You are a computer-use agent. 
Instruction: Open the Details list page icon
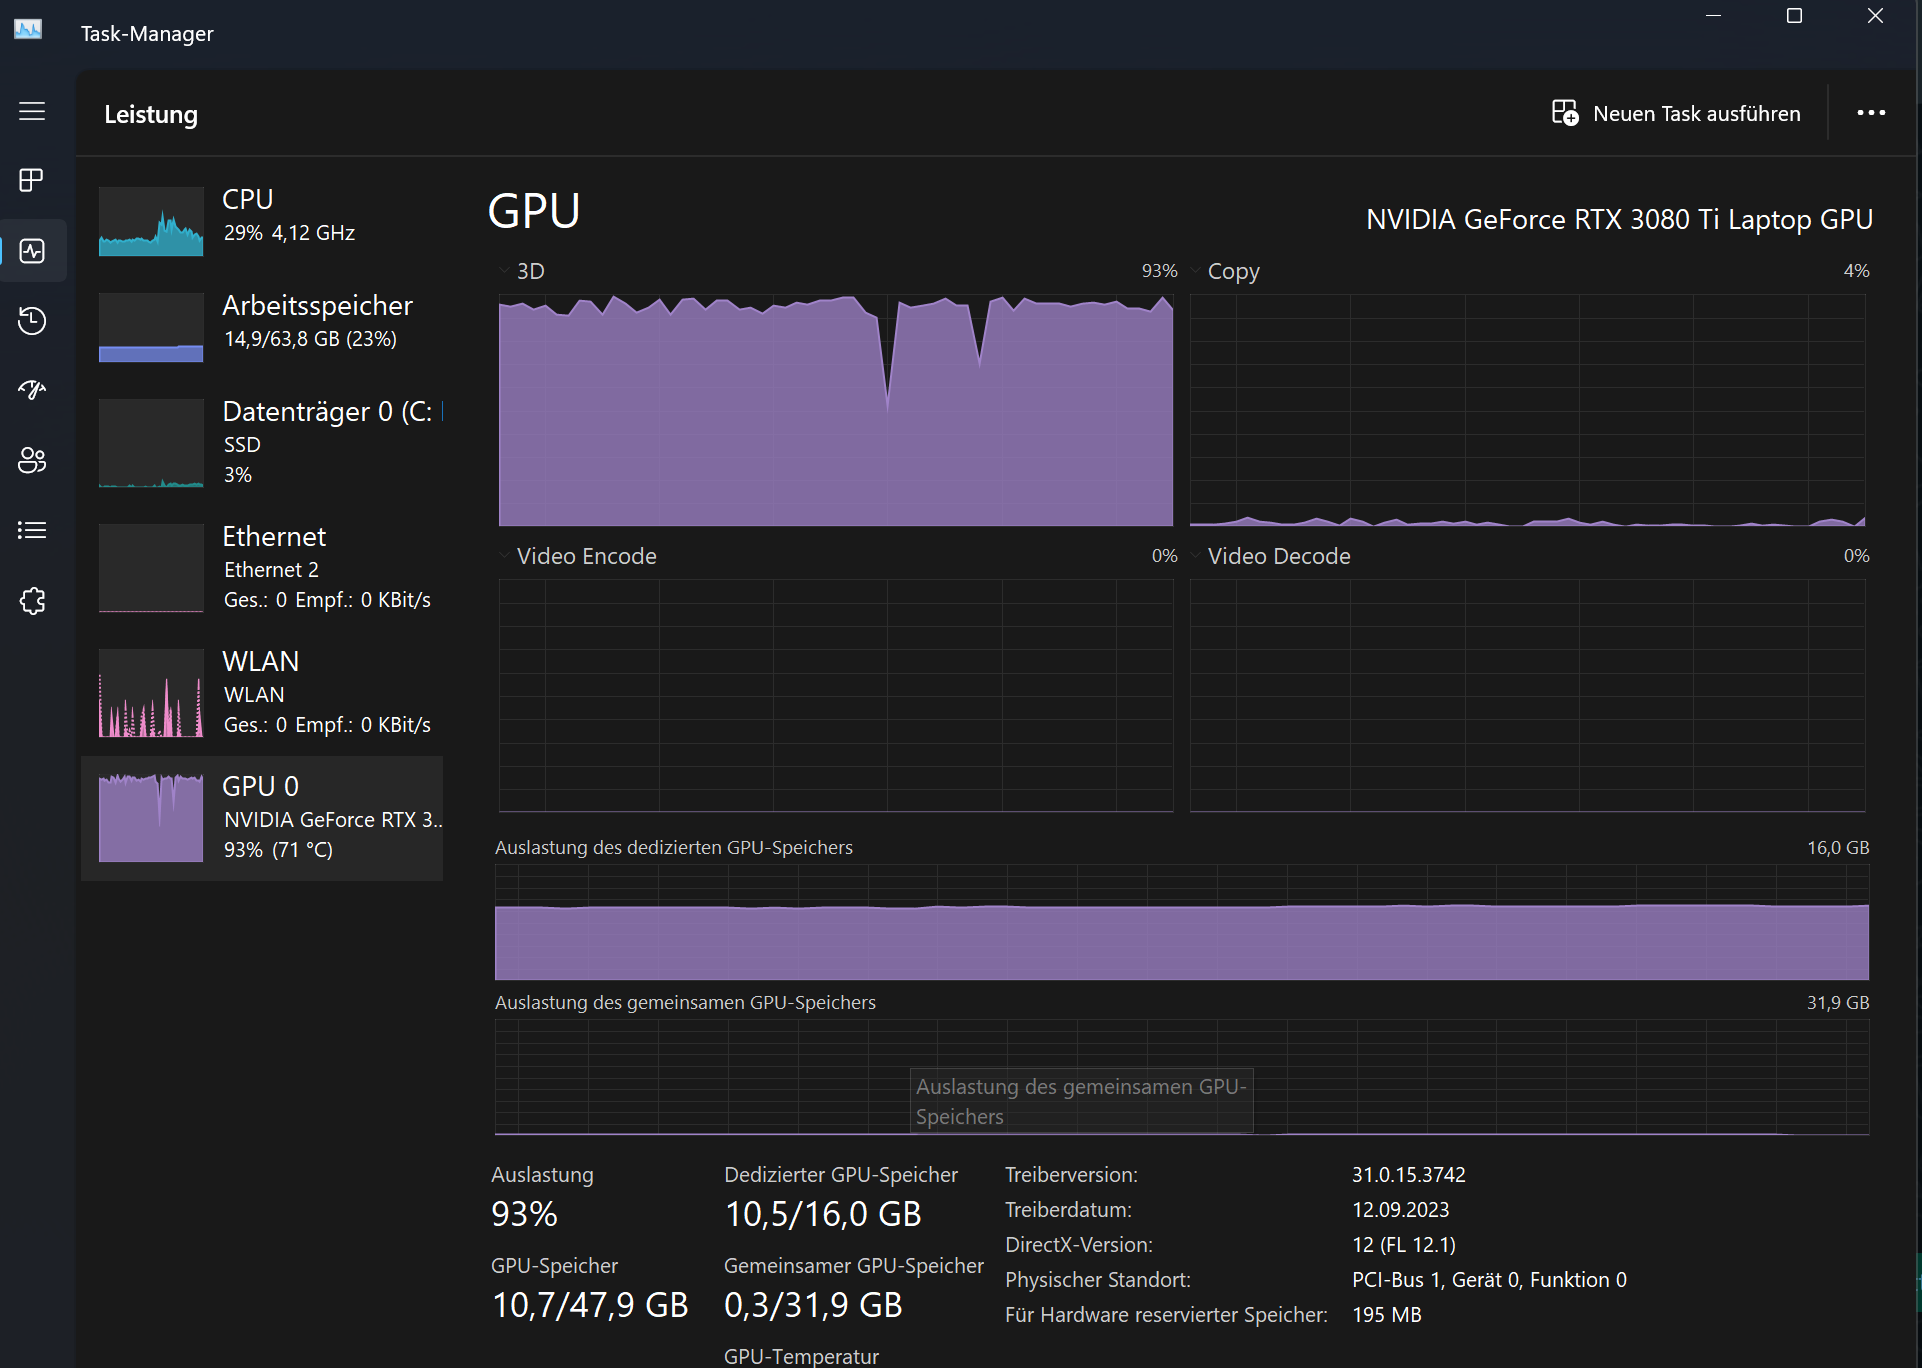click(x=32, y=530)
